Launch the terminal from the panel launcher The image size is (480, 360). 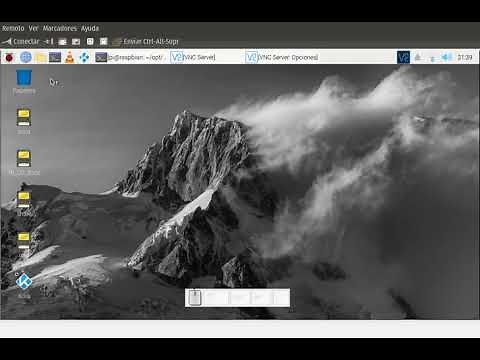(x=55, y=57)
